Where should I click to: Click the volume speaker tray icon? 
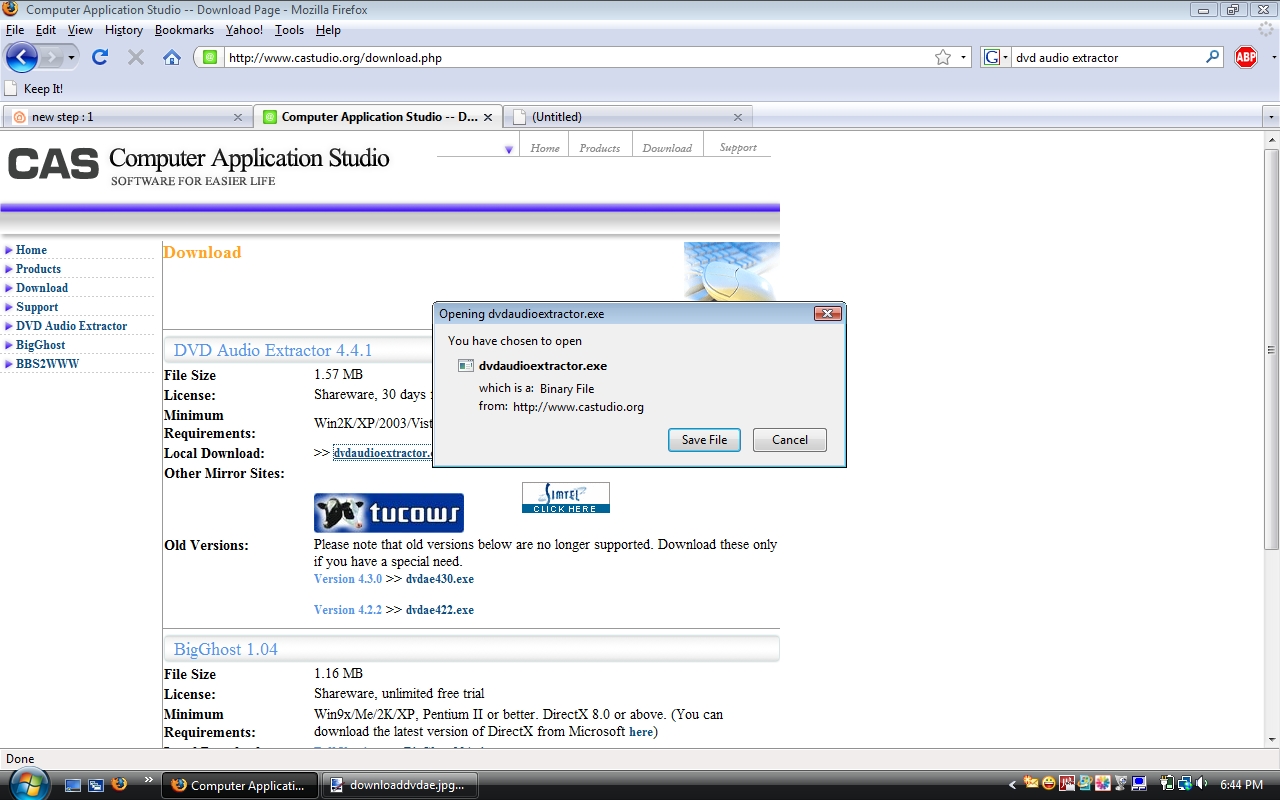(1200, 784)
